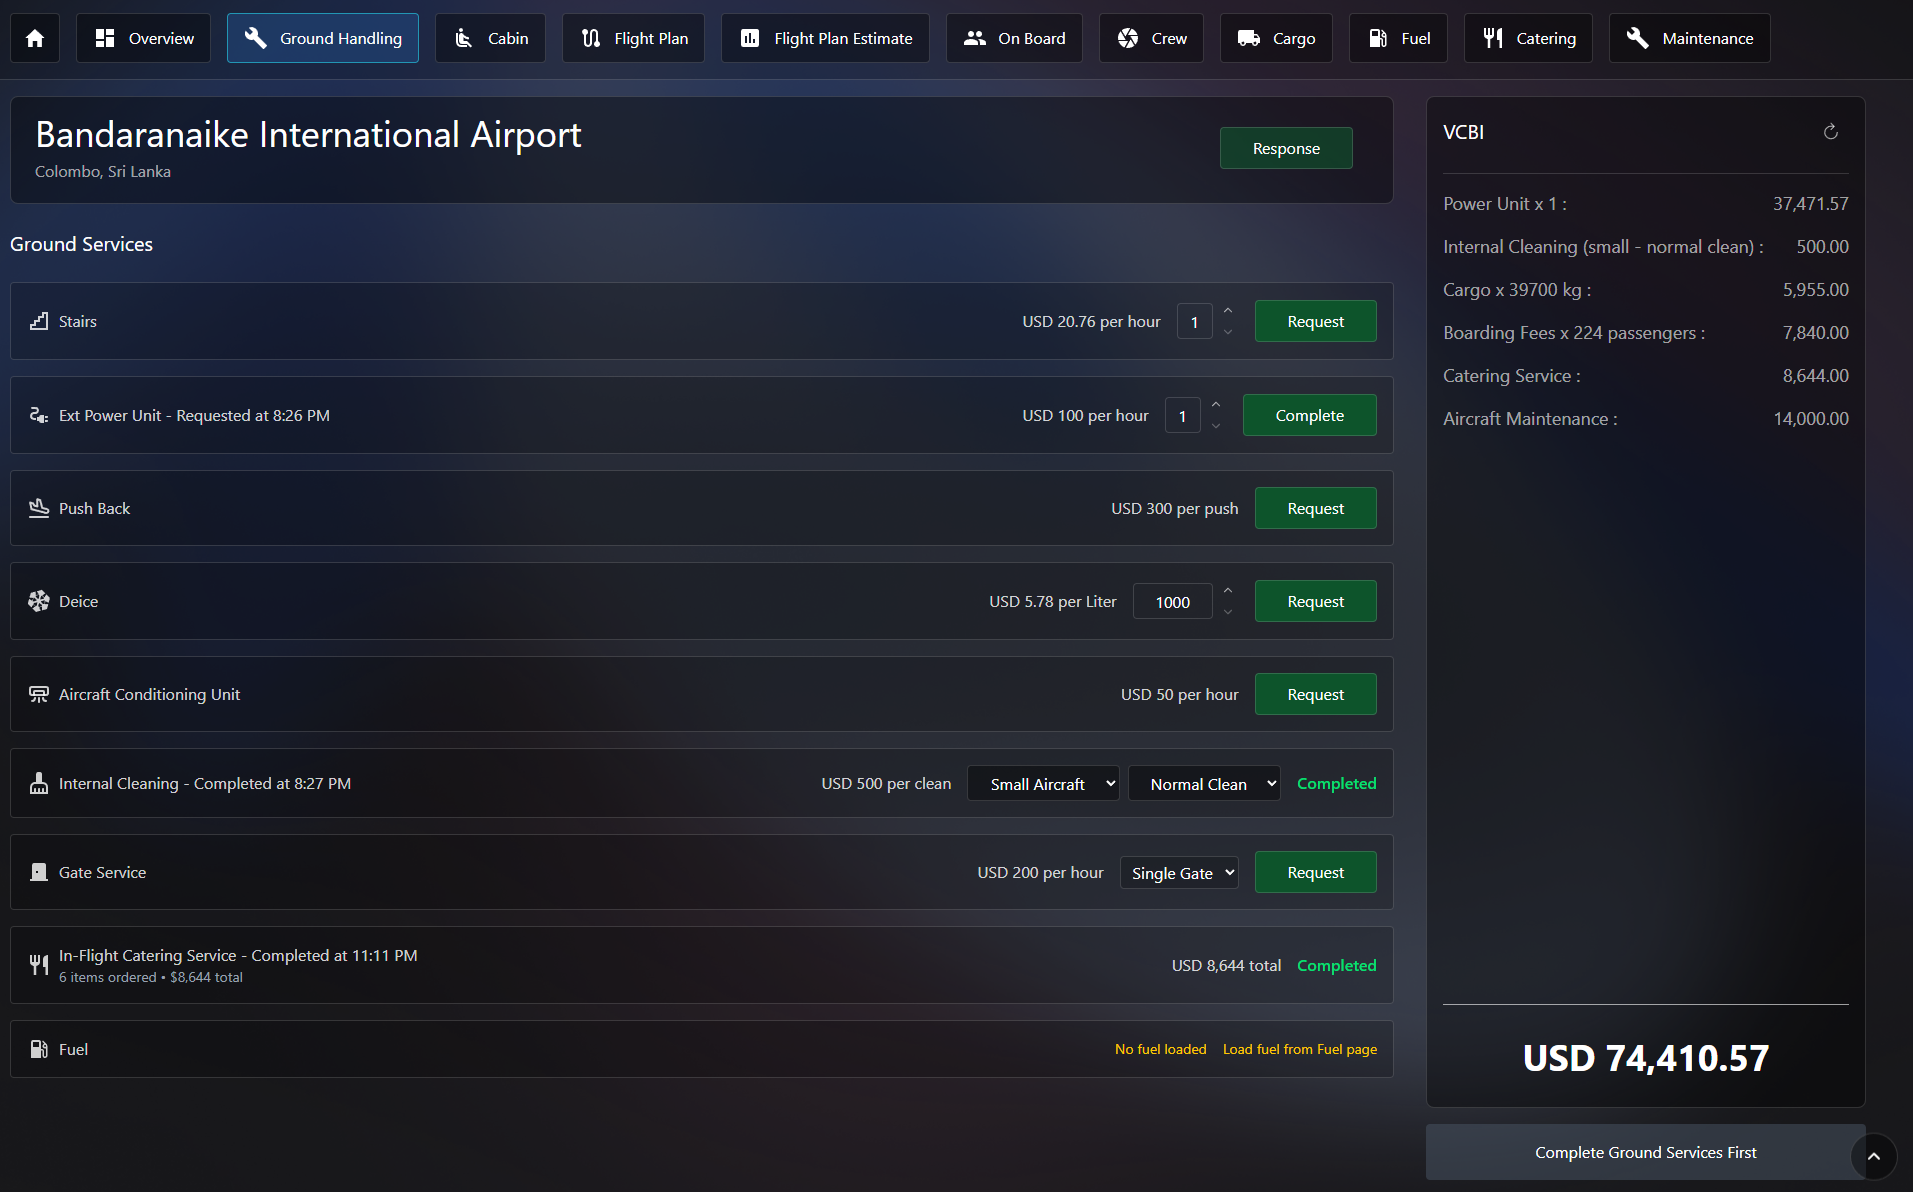
Task: Click the Aircraft Conditioning Unit icon
Action: coord(39,694)
